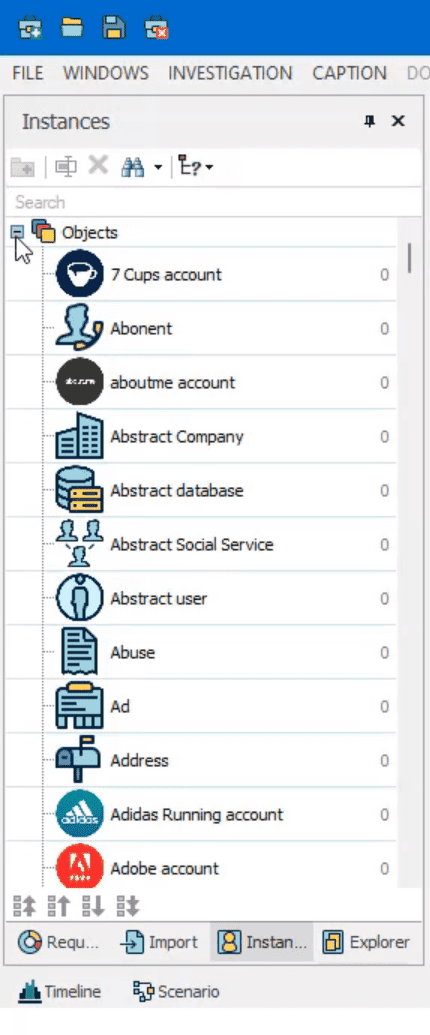Switch to the Import tab
The width and height of the screenshot is (430, 1035).
[x=159, y=942]
